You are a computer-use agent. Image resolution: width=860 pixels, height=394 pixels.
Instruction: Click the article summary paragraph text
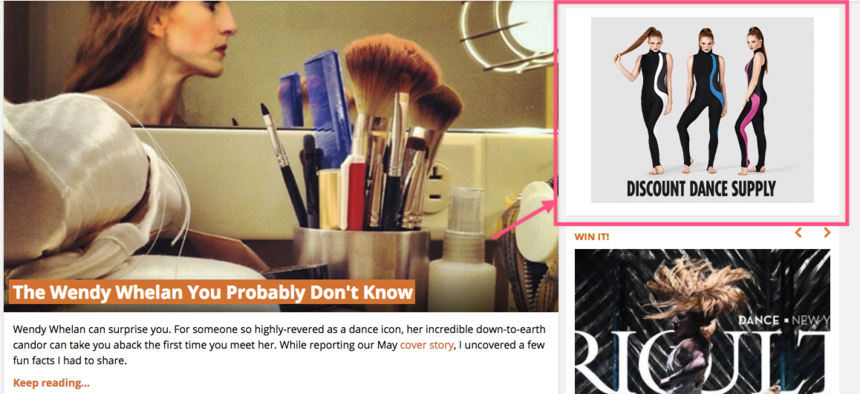point(279,345)
